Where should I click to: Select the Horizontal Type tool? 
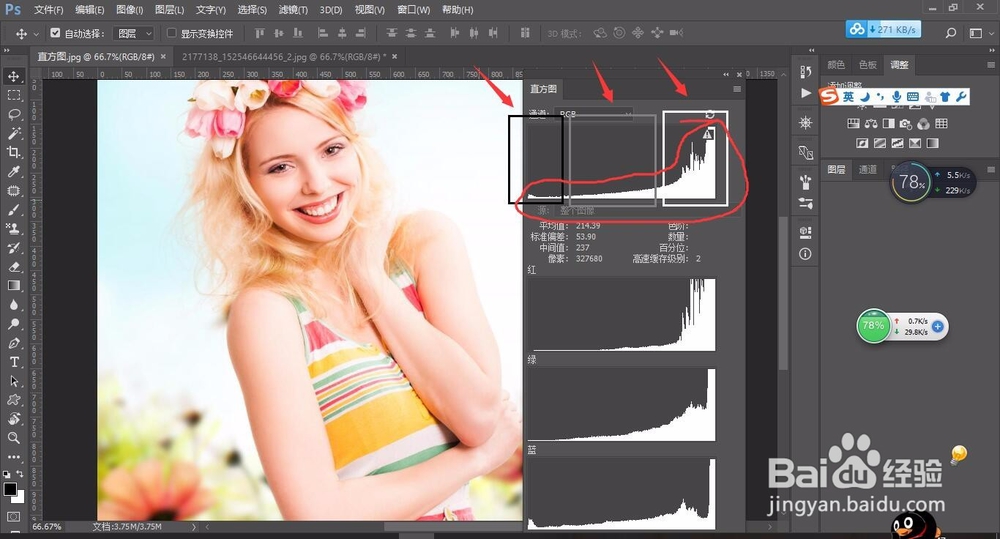(x=13, y=362)
